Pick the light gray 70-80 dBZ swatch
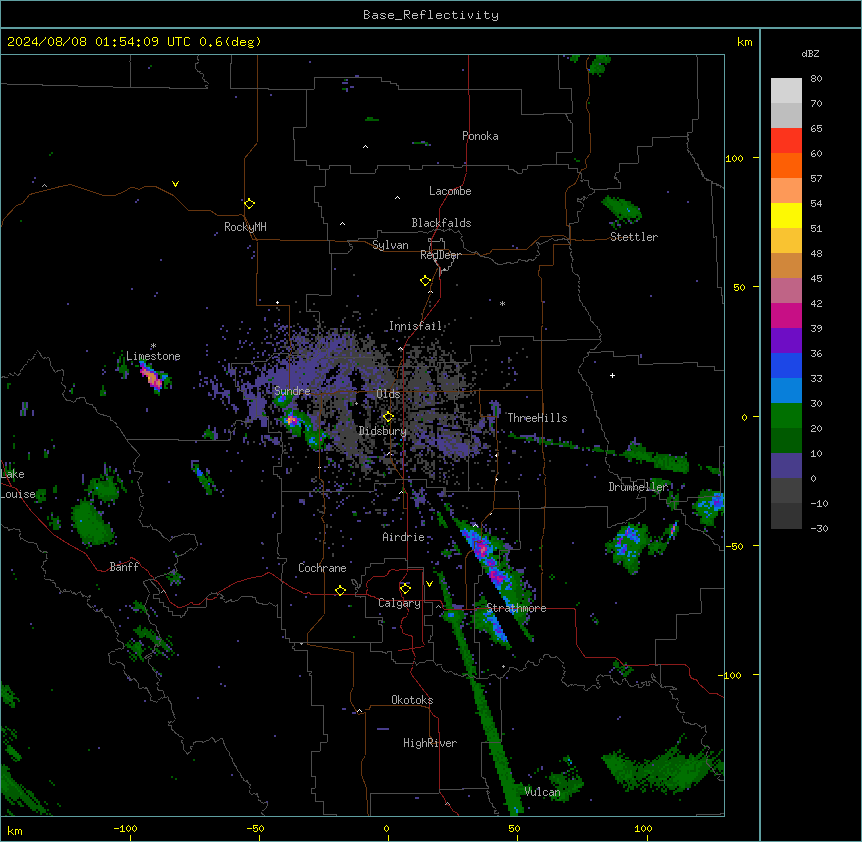The height and width of the screenshot is (842, 862). (x=786, y=90)
